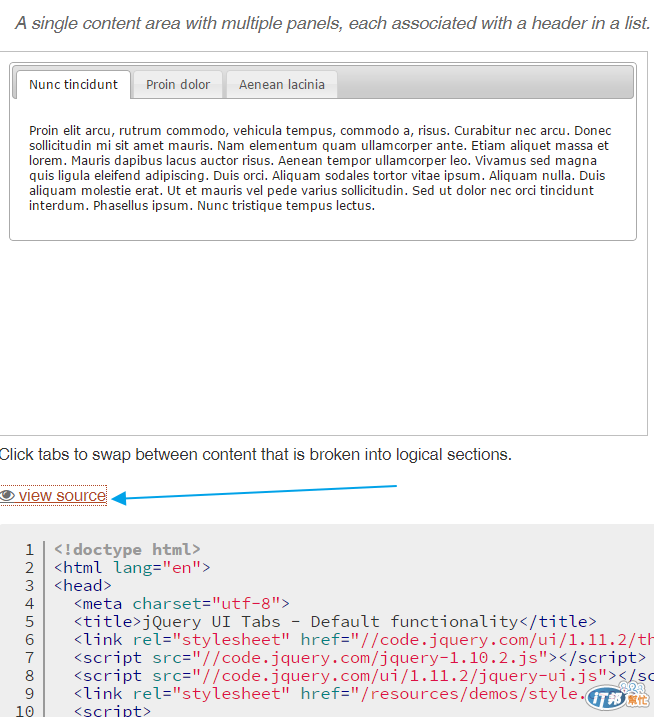Image resolution: width=654 pixels, height=717 pixels.
Task: Click the sentence 'Click tabs to swap between content'
Action: pos(255,454)
